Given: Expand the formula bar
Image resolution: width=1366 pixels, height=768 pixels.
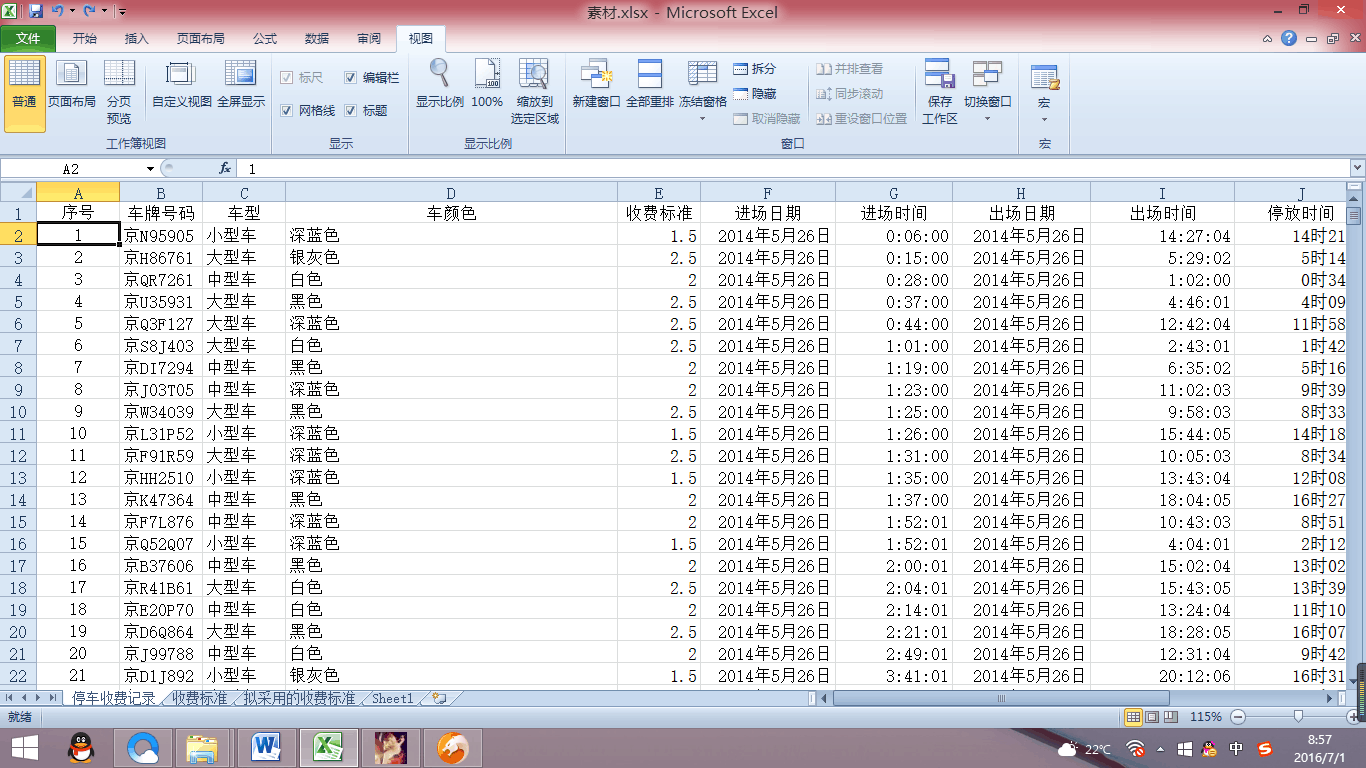Looking at the screenshot, I should pyautogui.click(x=1357, y=168).
